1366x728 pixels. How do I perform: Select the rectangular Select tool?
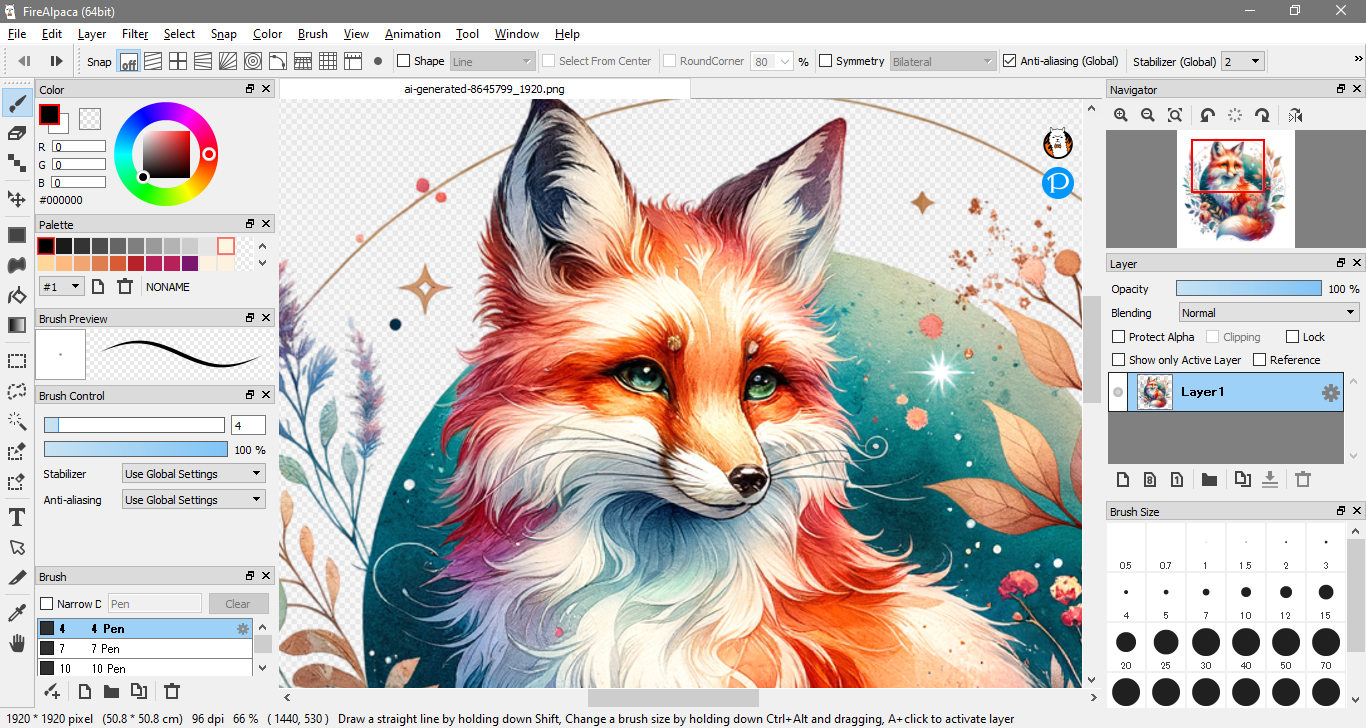point(17,361)
